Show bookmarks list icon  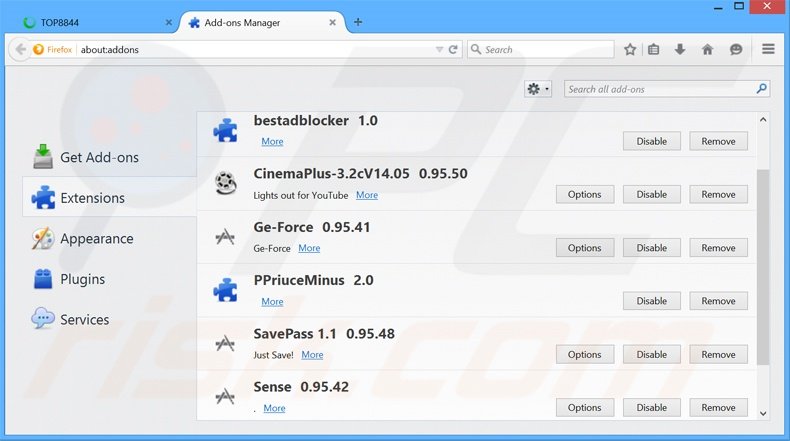click(653, 49)
